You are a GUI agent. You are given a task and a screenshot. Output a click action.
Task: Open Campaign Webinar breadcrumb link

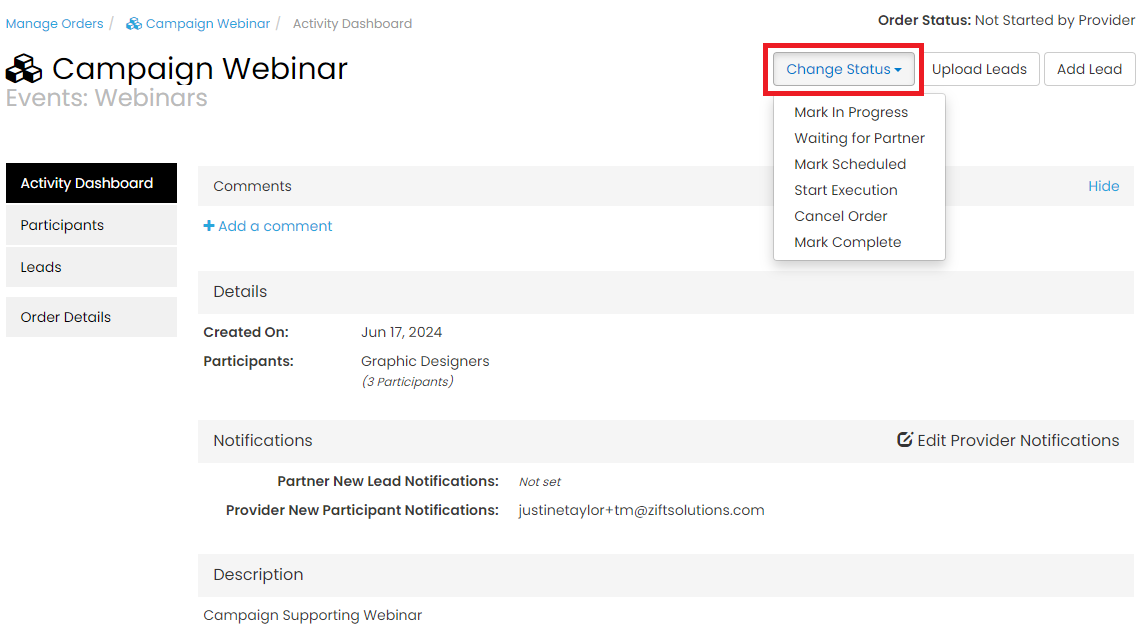(x=208, y=23)
